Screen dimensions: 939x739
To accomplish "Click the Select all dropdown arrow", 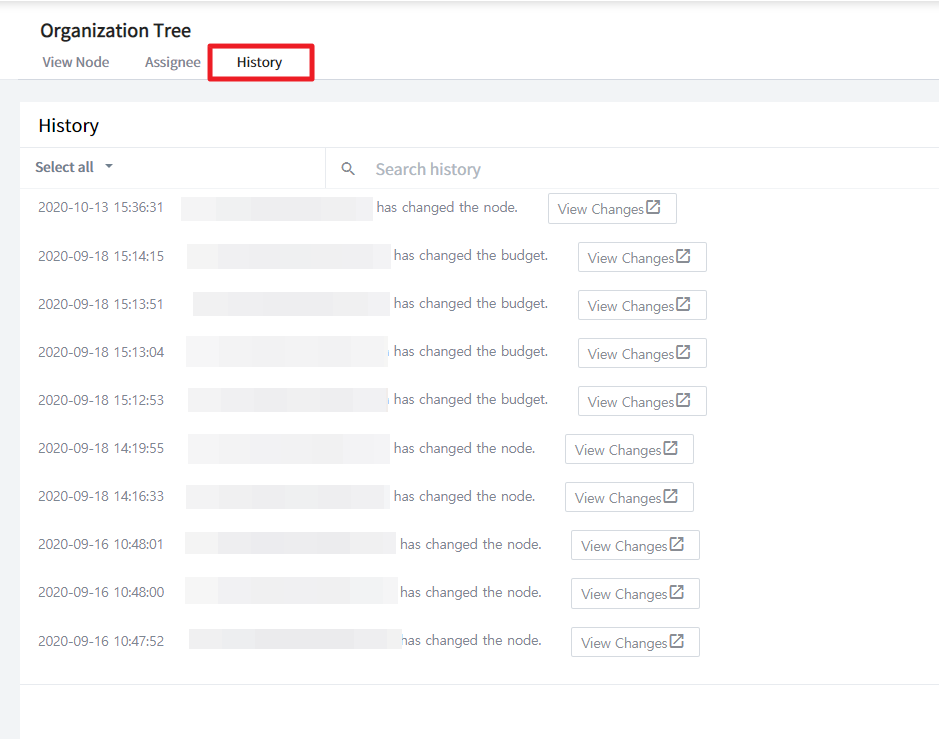I will (109, 167).
